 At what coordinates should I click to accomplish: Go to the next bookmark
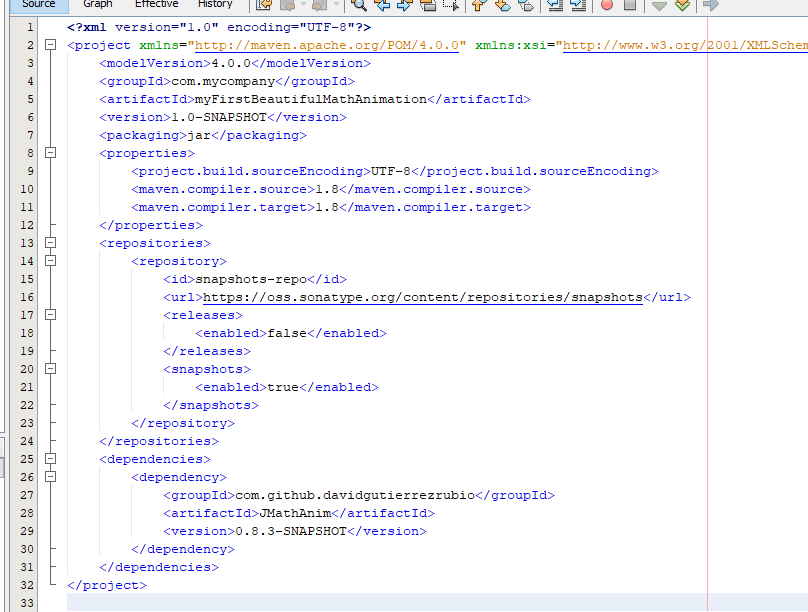500,5
